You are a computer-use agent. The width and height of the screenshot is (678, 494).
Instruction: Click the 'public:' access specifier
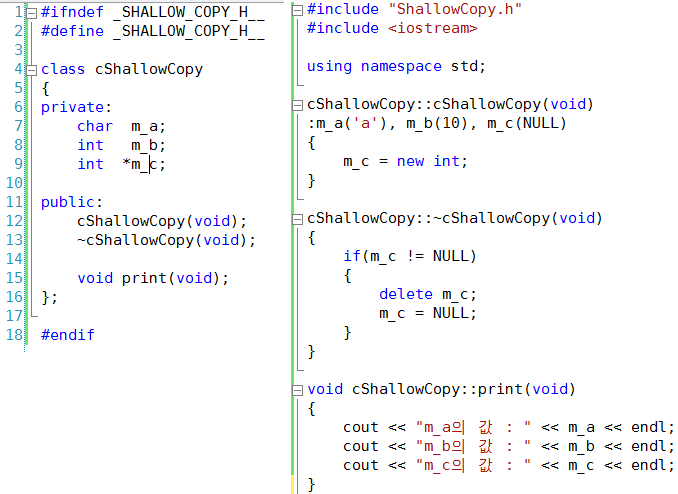(72, 202)
